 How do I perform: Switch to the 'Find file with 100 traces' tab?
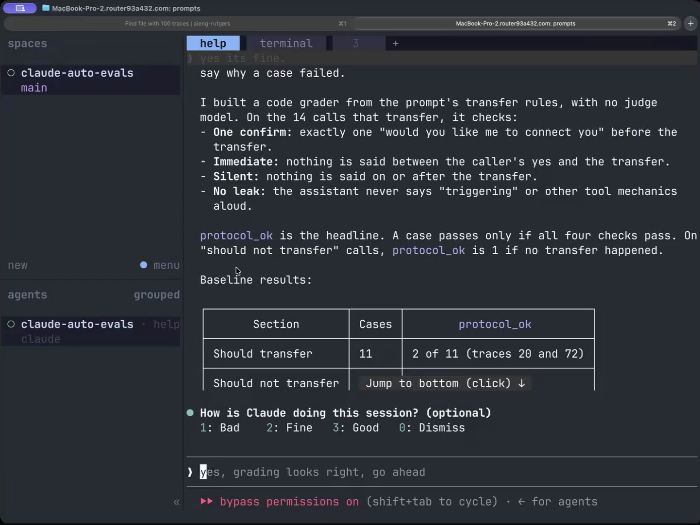[x=178, y=24]
